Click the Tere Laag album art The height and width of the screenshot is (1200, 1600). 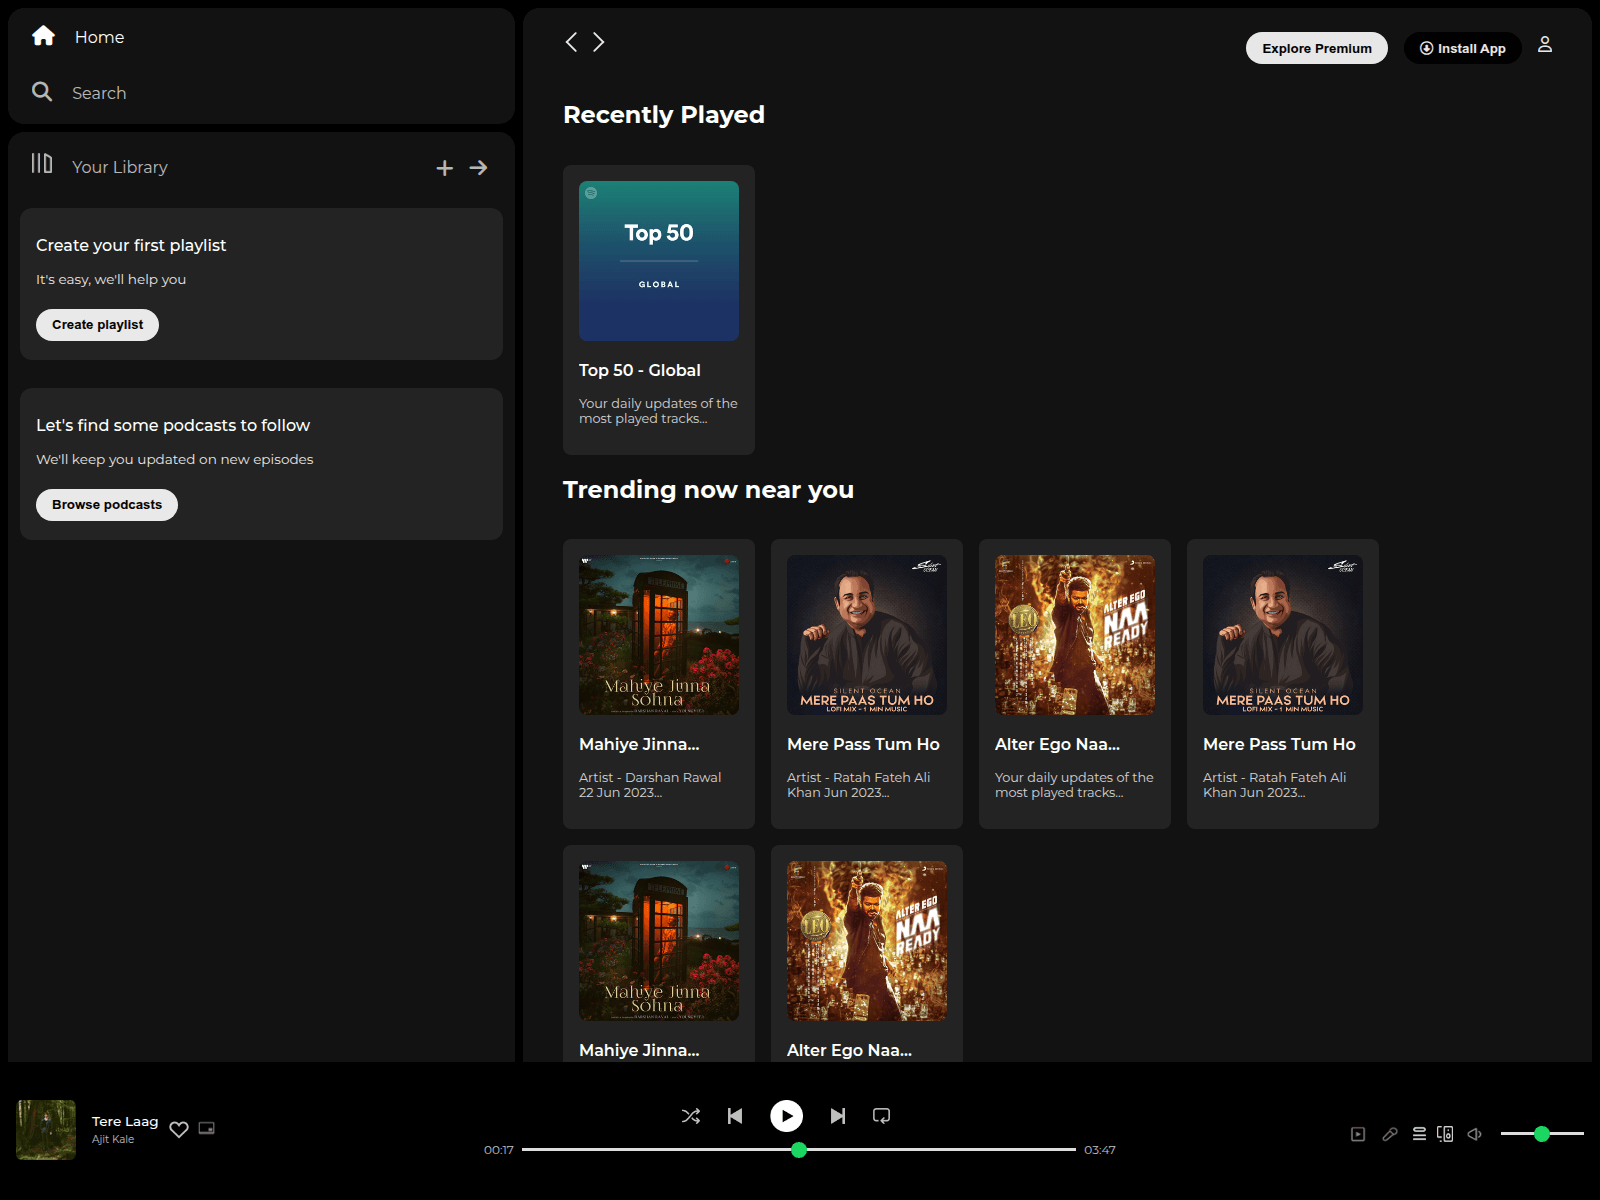pyautogui.click(x=46, y=1130)
